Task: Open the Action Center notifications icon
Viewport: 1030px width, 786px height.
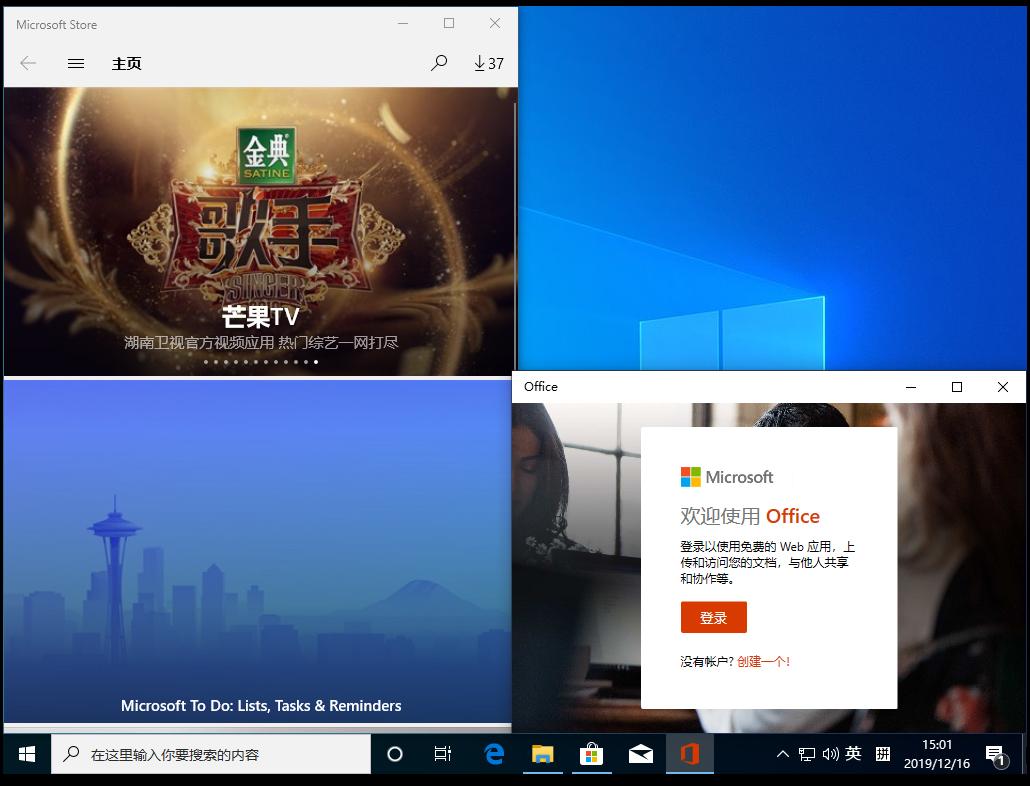Action: (x=995, y=755)
